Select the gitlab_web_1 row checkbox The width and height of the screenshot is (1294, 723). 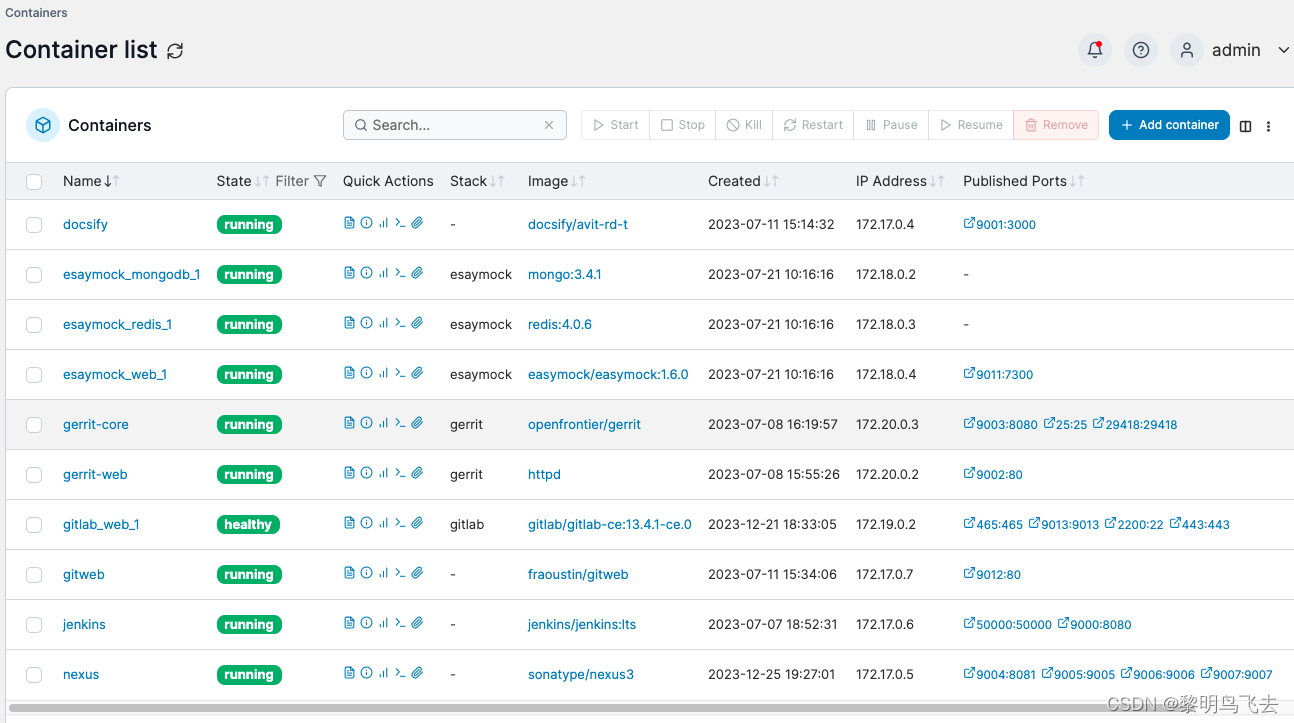point(34,525)
